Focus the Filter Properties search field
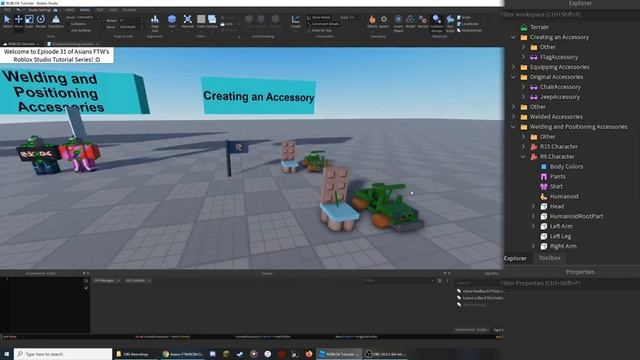Viewport: 640px width, 360px height. tap(570, 283)
